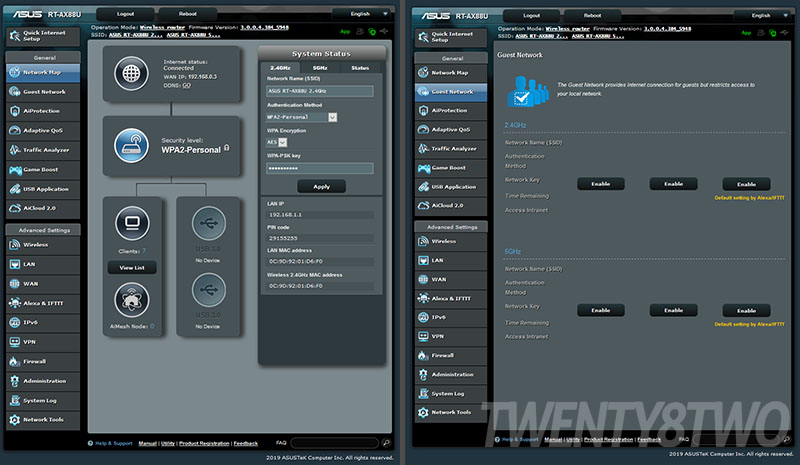Click the router security level icon
The image size is (800, 465).
tap(131, 145)
